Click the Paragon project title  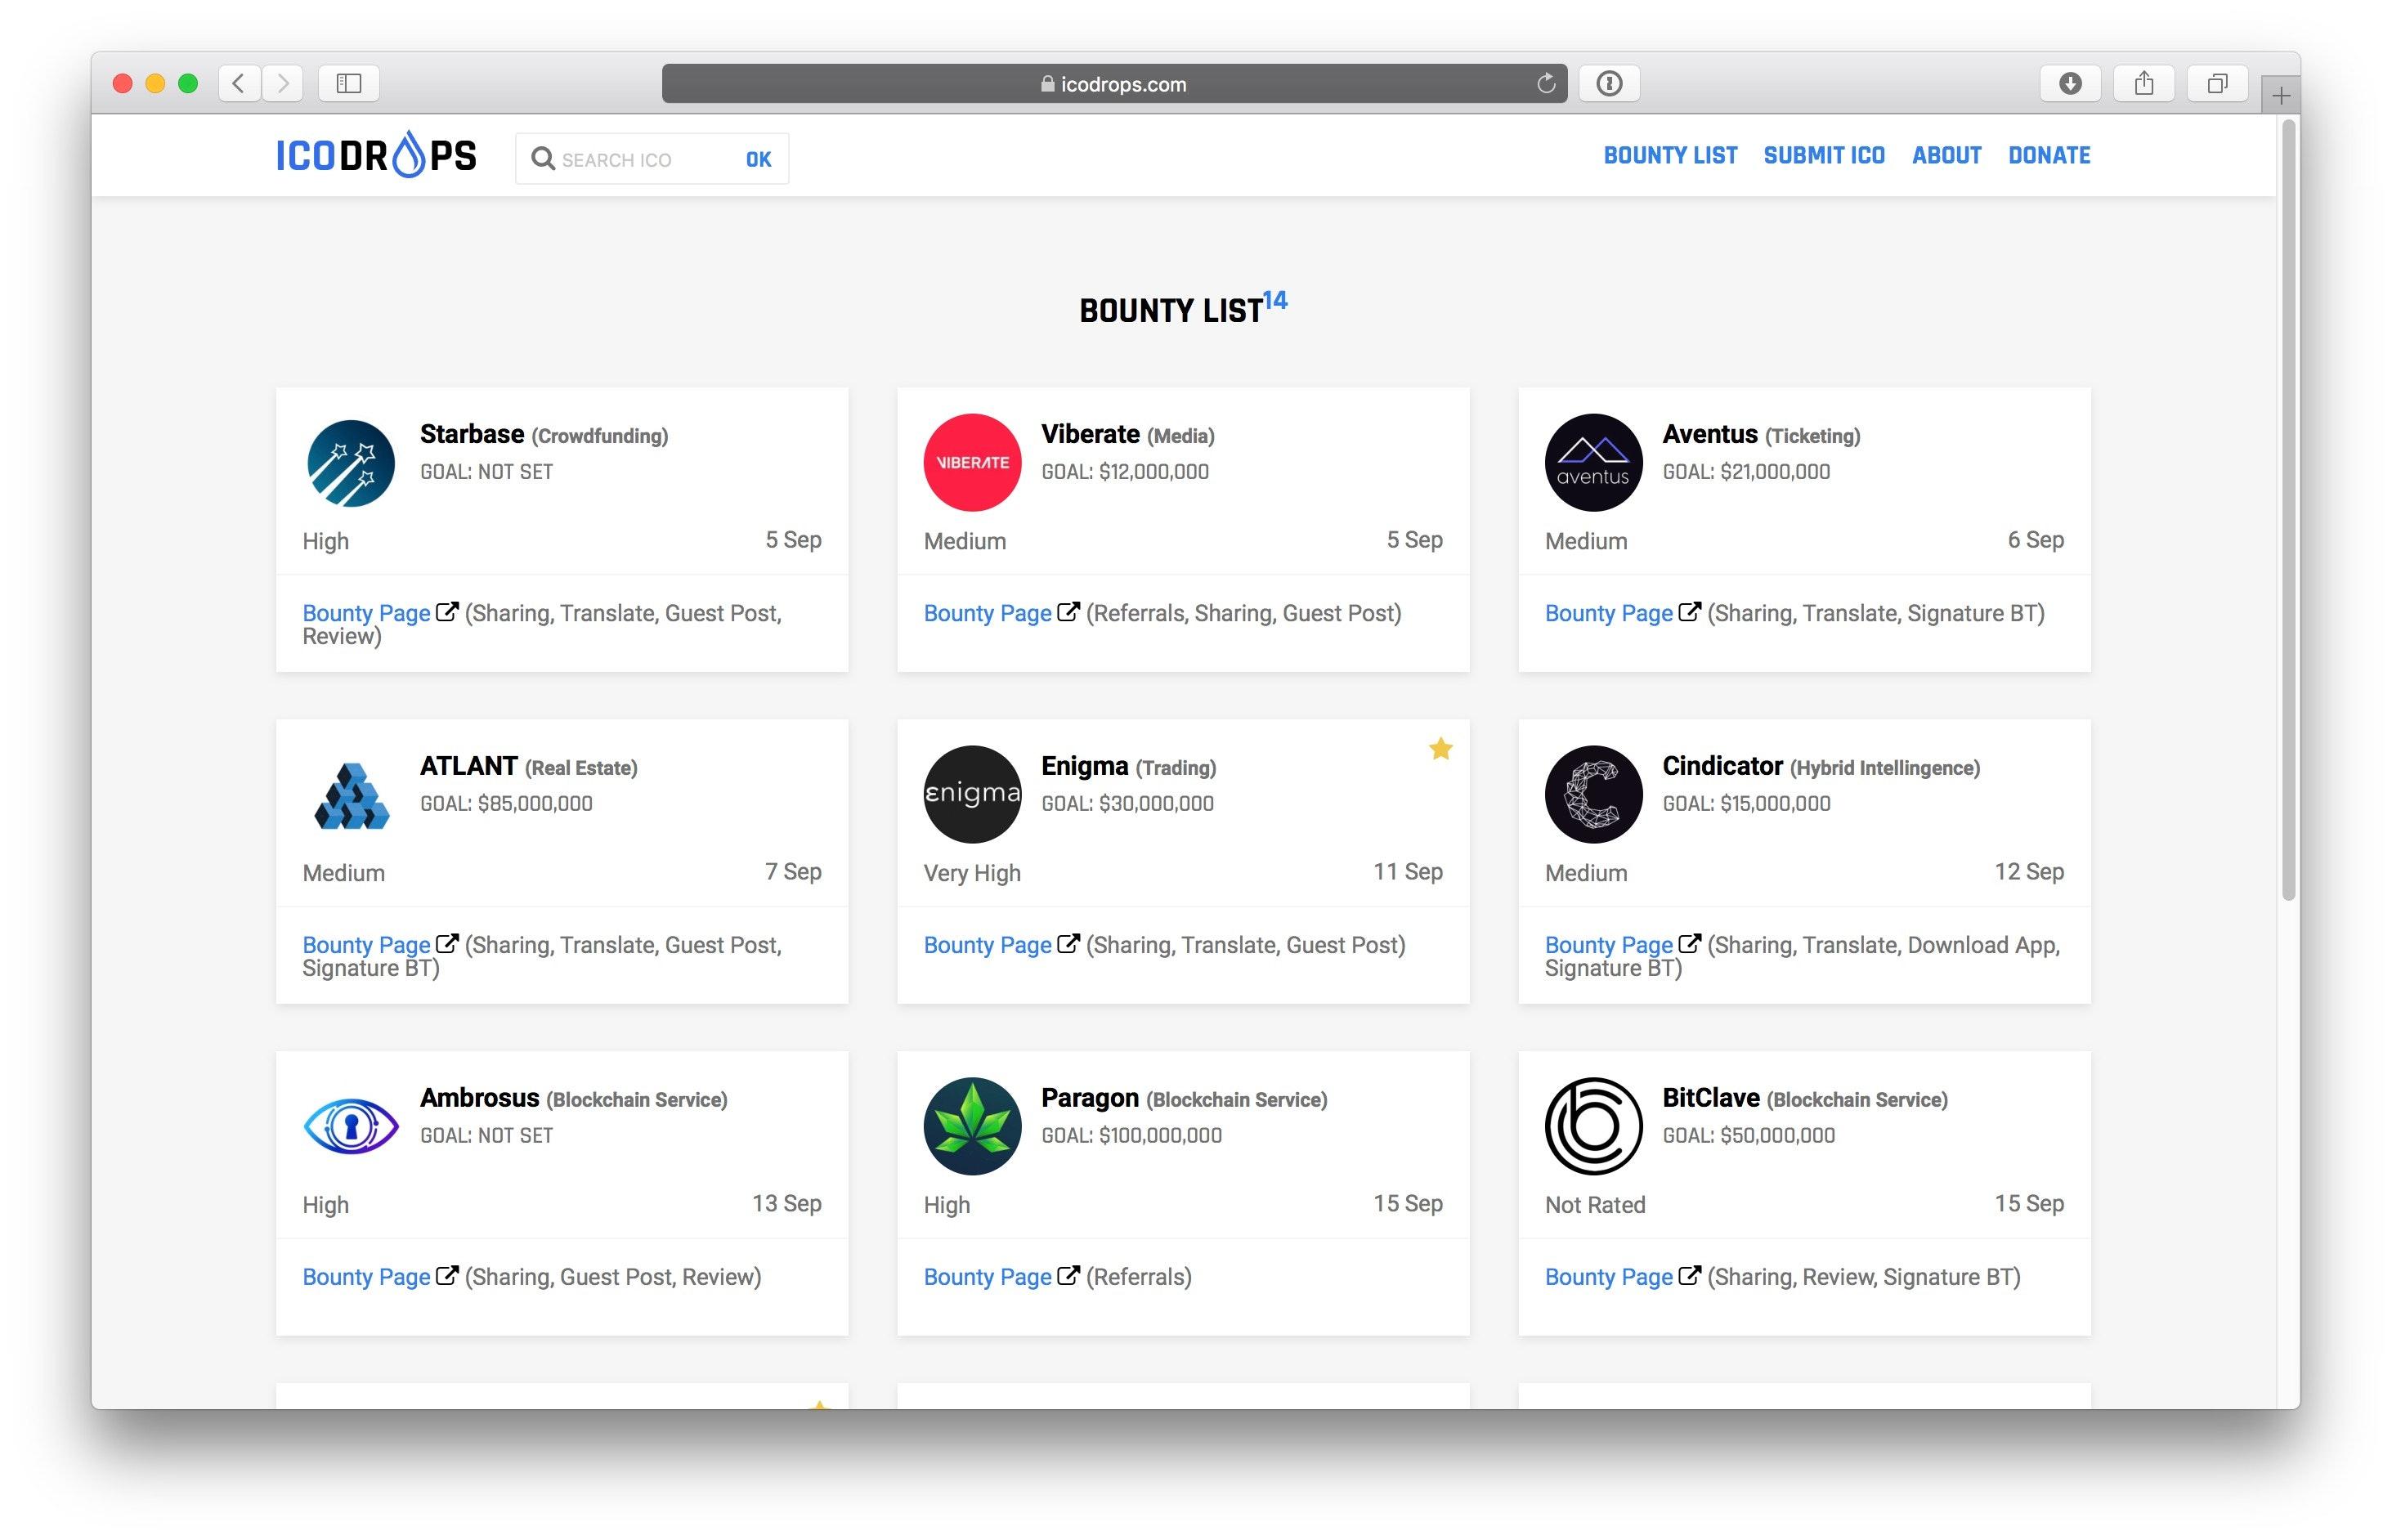tap(1089, 1098)
